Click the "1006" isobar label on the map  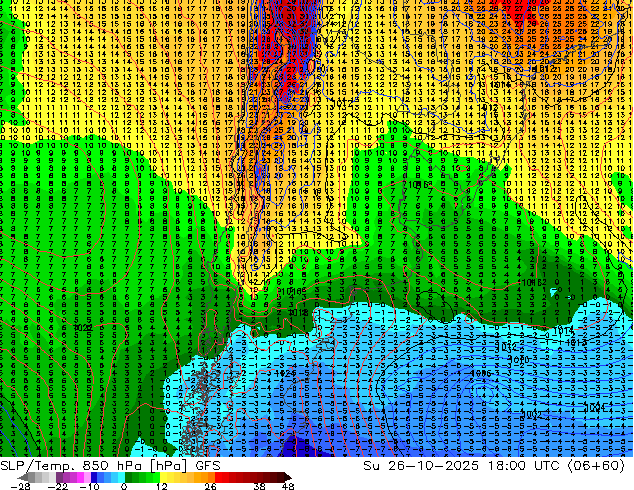(481, 373)
